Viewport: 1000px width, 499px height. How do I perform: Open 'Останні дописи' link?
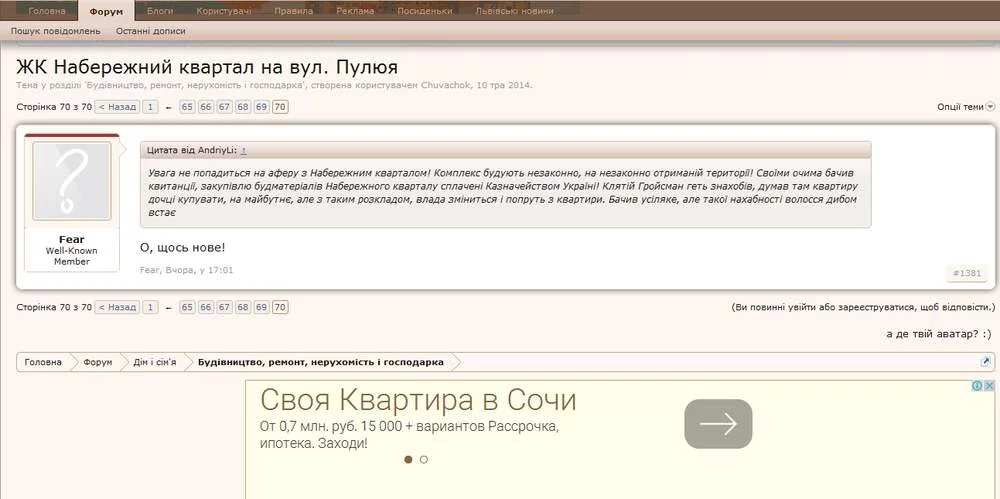[151, 31]
